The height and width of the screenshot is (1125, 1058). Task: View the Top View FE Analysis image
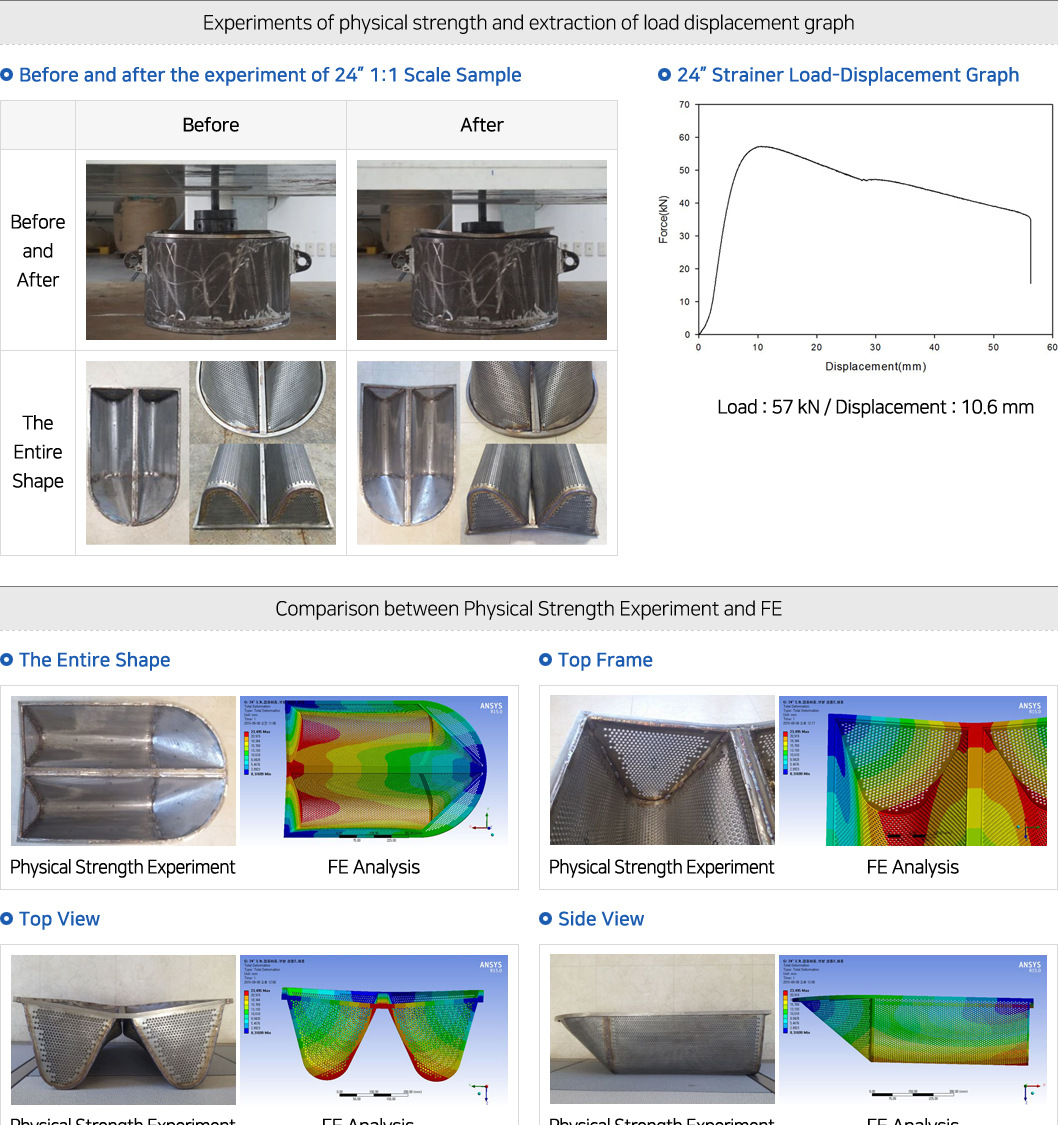tap(374, 1030)
